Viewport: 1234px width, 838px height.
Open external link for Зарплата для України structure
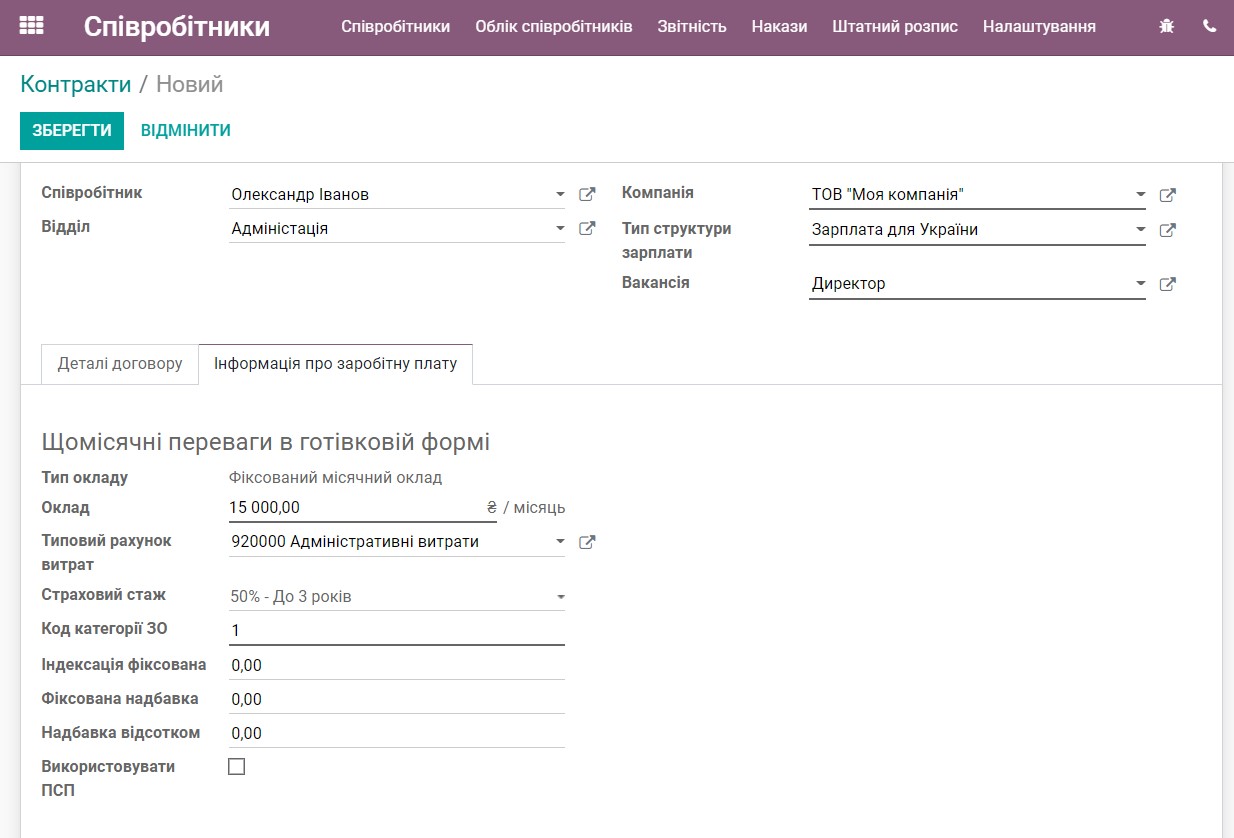point(1168,229)
